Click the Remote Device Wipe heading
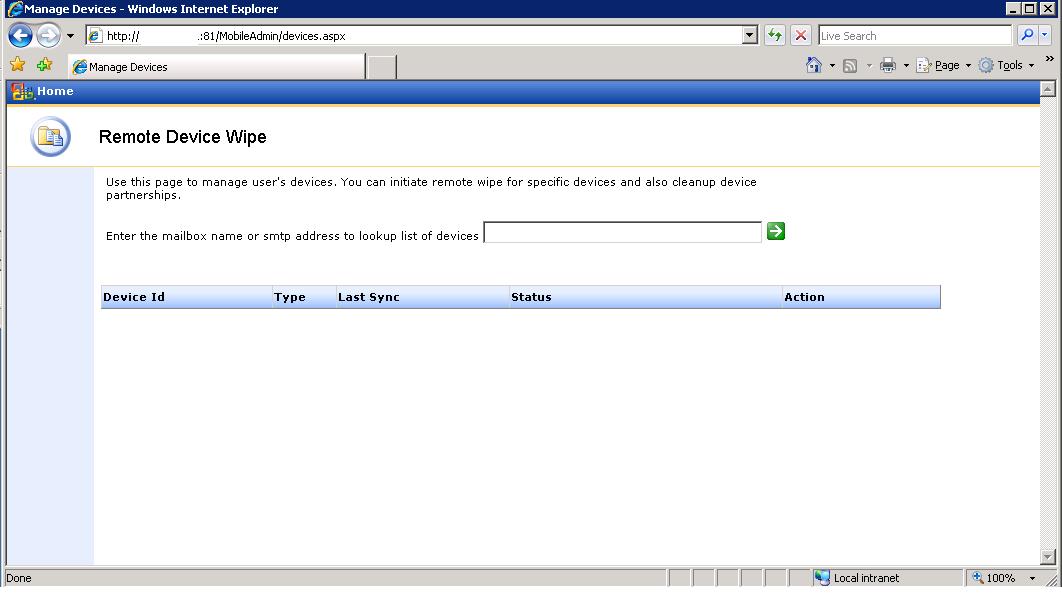The width and height of the screenshot is (1062, 600). pyautogui.click(x=183, y=137)
